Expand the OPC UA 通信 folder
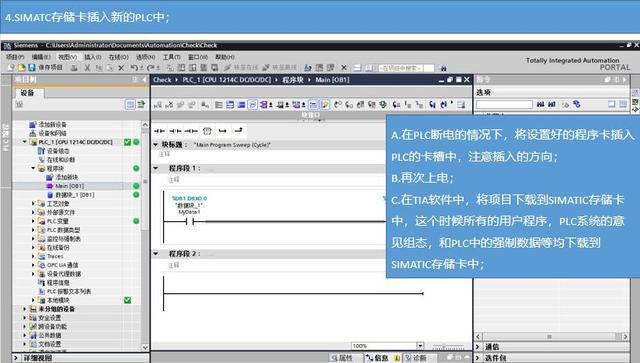The height and width of the screenshot is (363, 640). (x=33, y=265)
